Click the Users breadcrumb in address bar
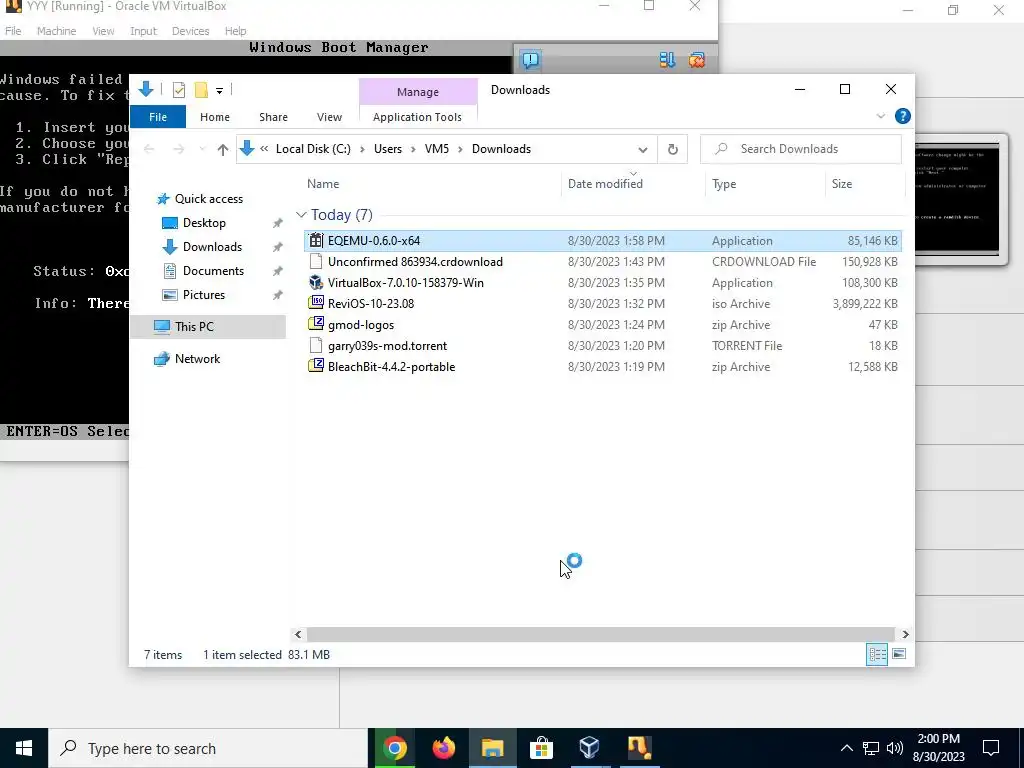This screenshot has width=1024, height=768. [388, 149]
